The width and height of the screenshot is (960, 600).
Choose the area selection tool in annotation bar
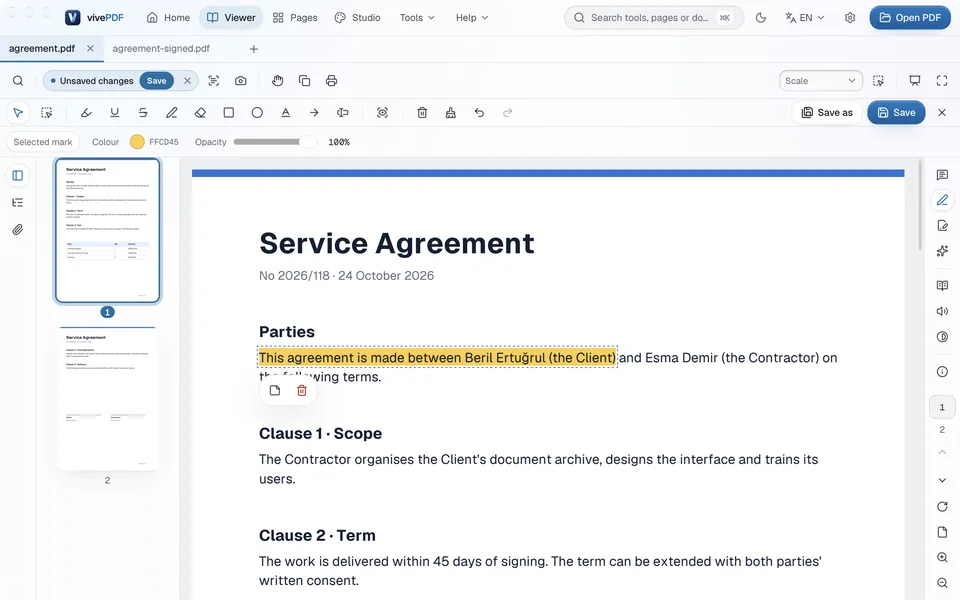(47, 113)
